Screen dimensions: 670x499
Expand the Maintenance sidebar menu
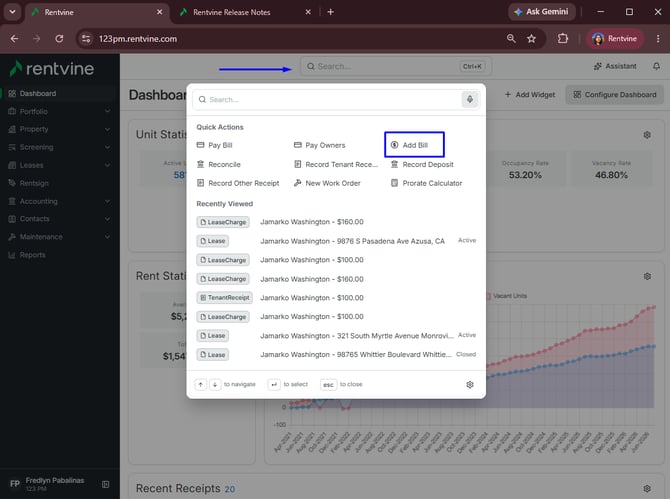(x=59, y=237)
